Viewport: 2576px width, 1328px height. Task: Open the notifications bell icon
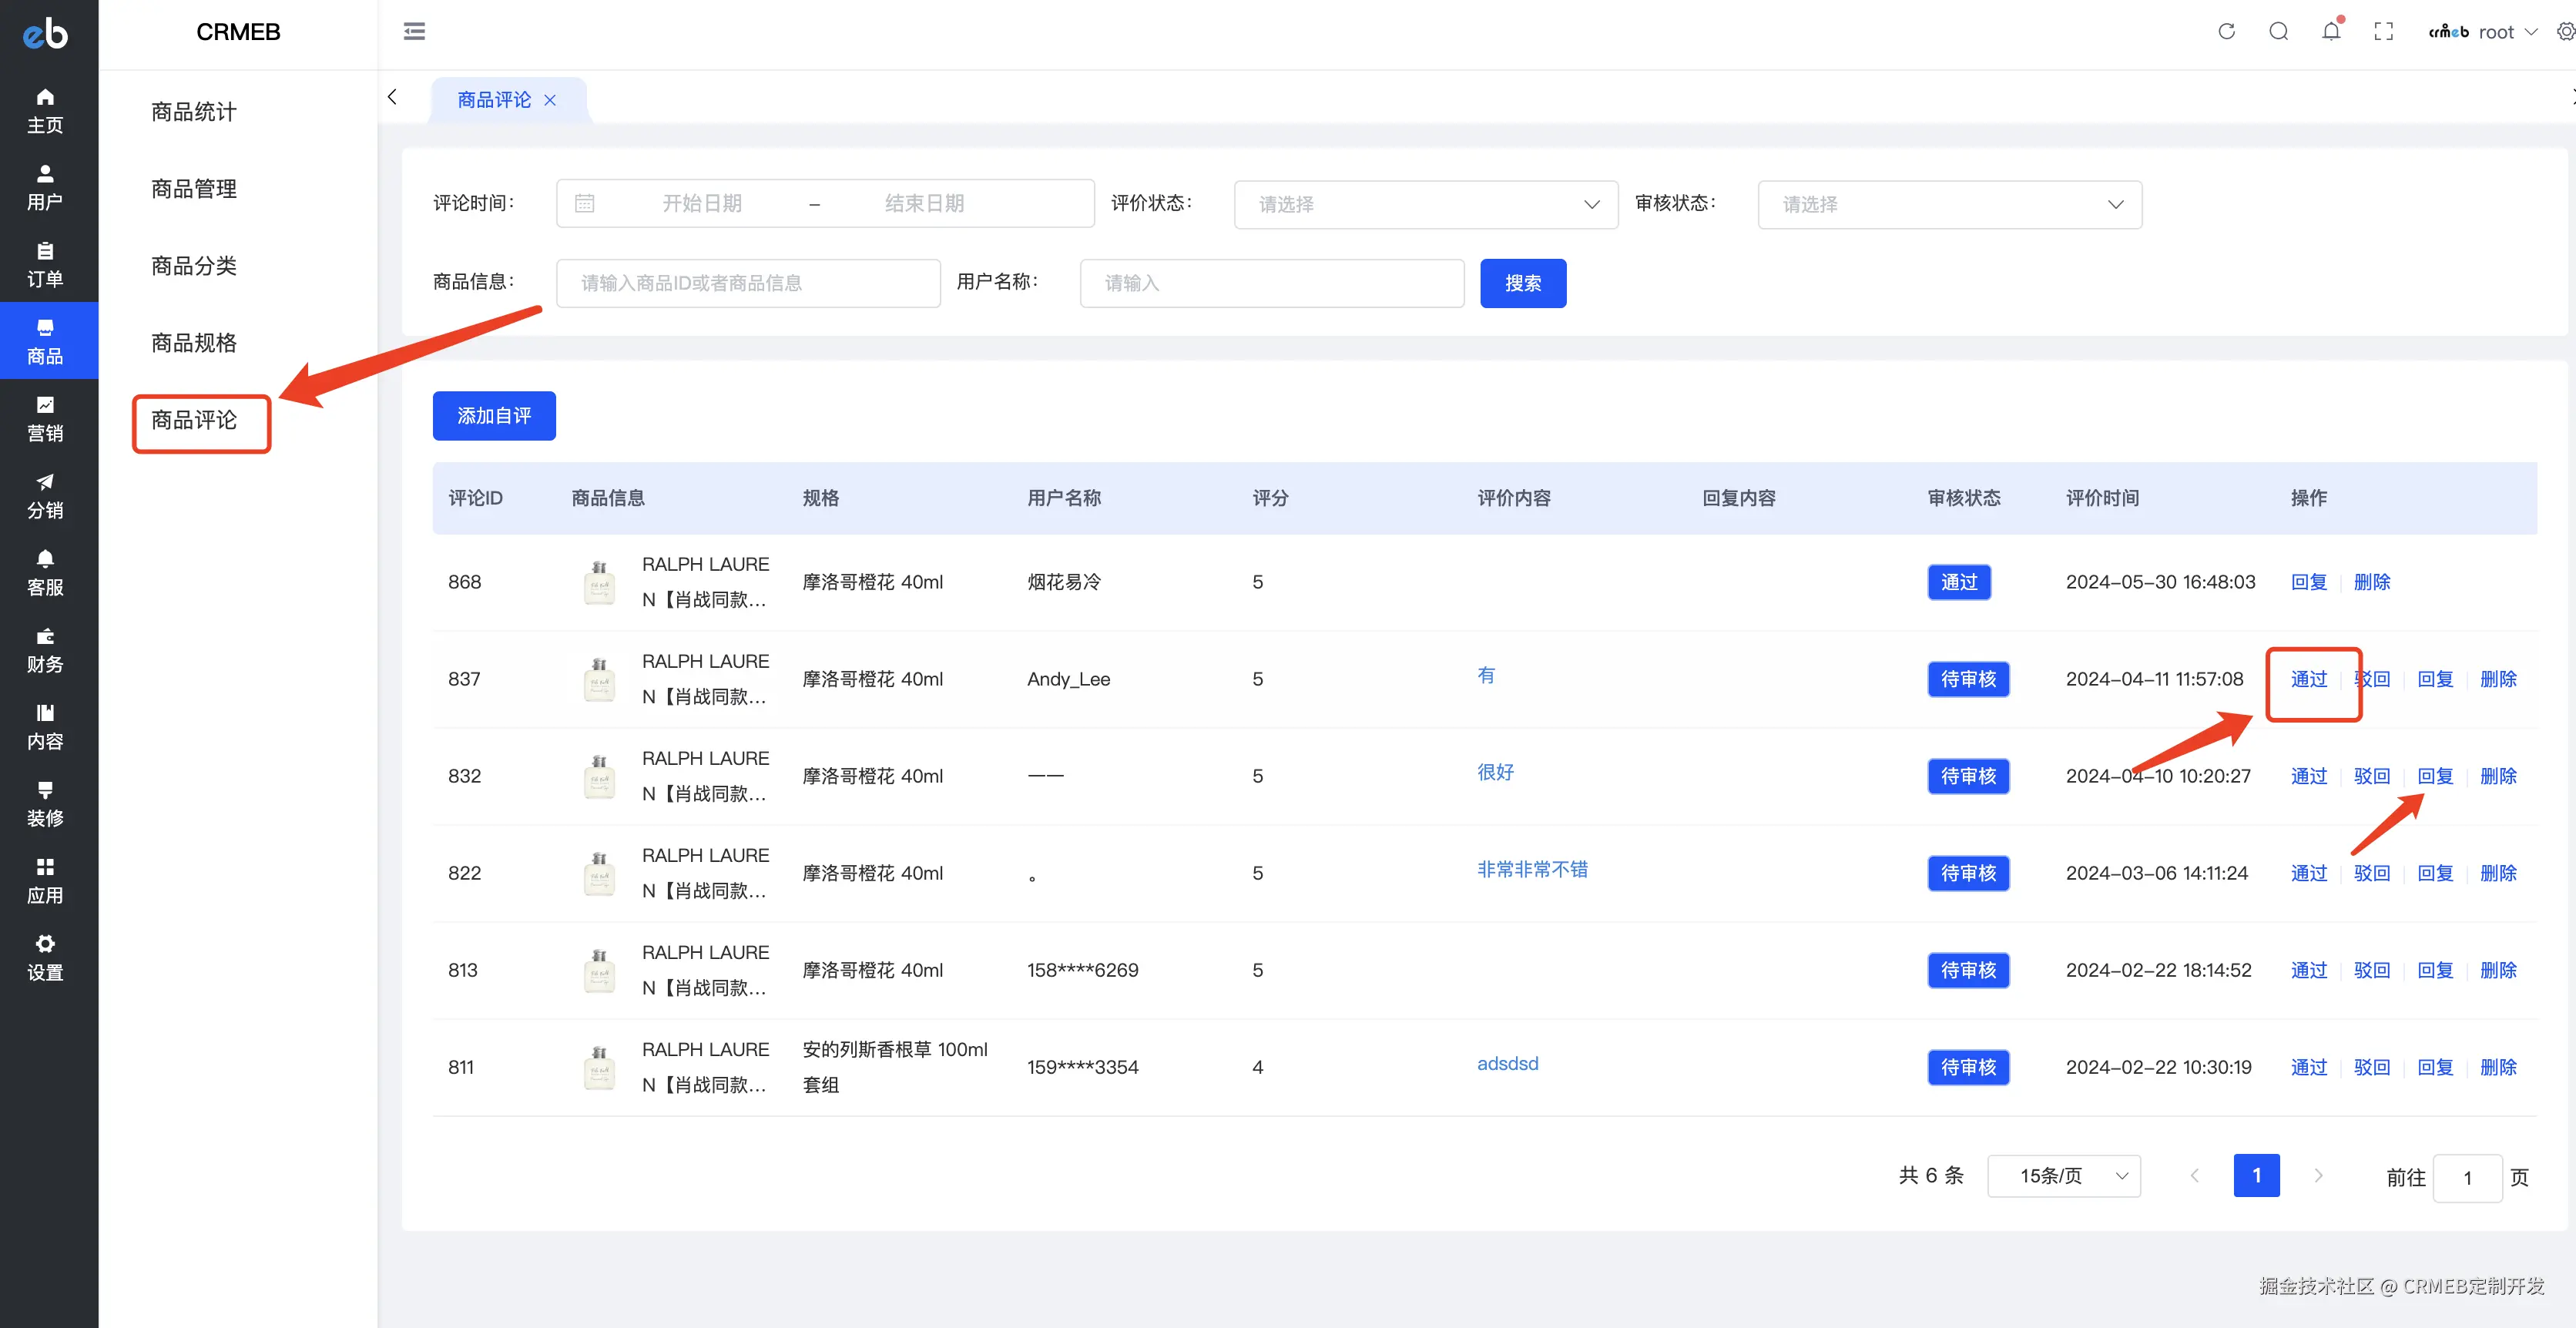tap(2331, 31)
